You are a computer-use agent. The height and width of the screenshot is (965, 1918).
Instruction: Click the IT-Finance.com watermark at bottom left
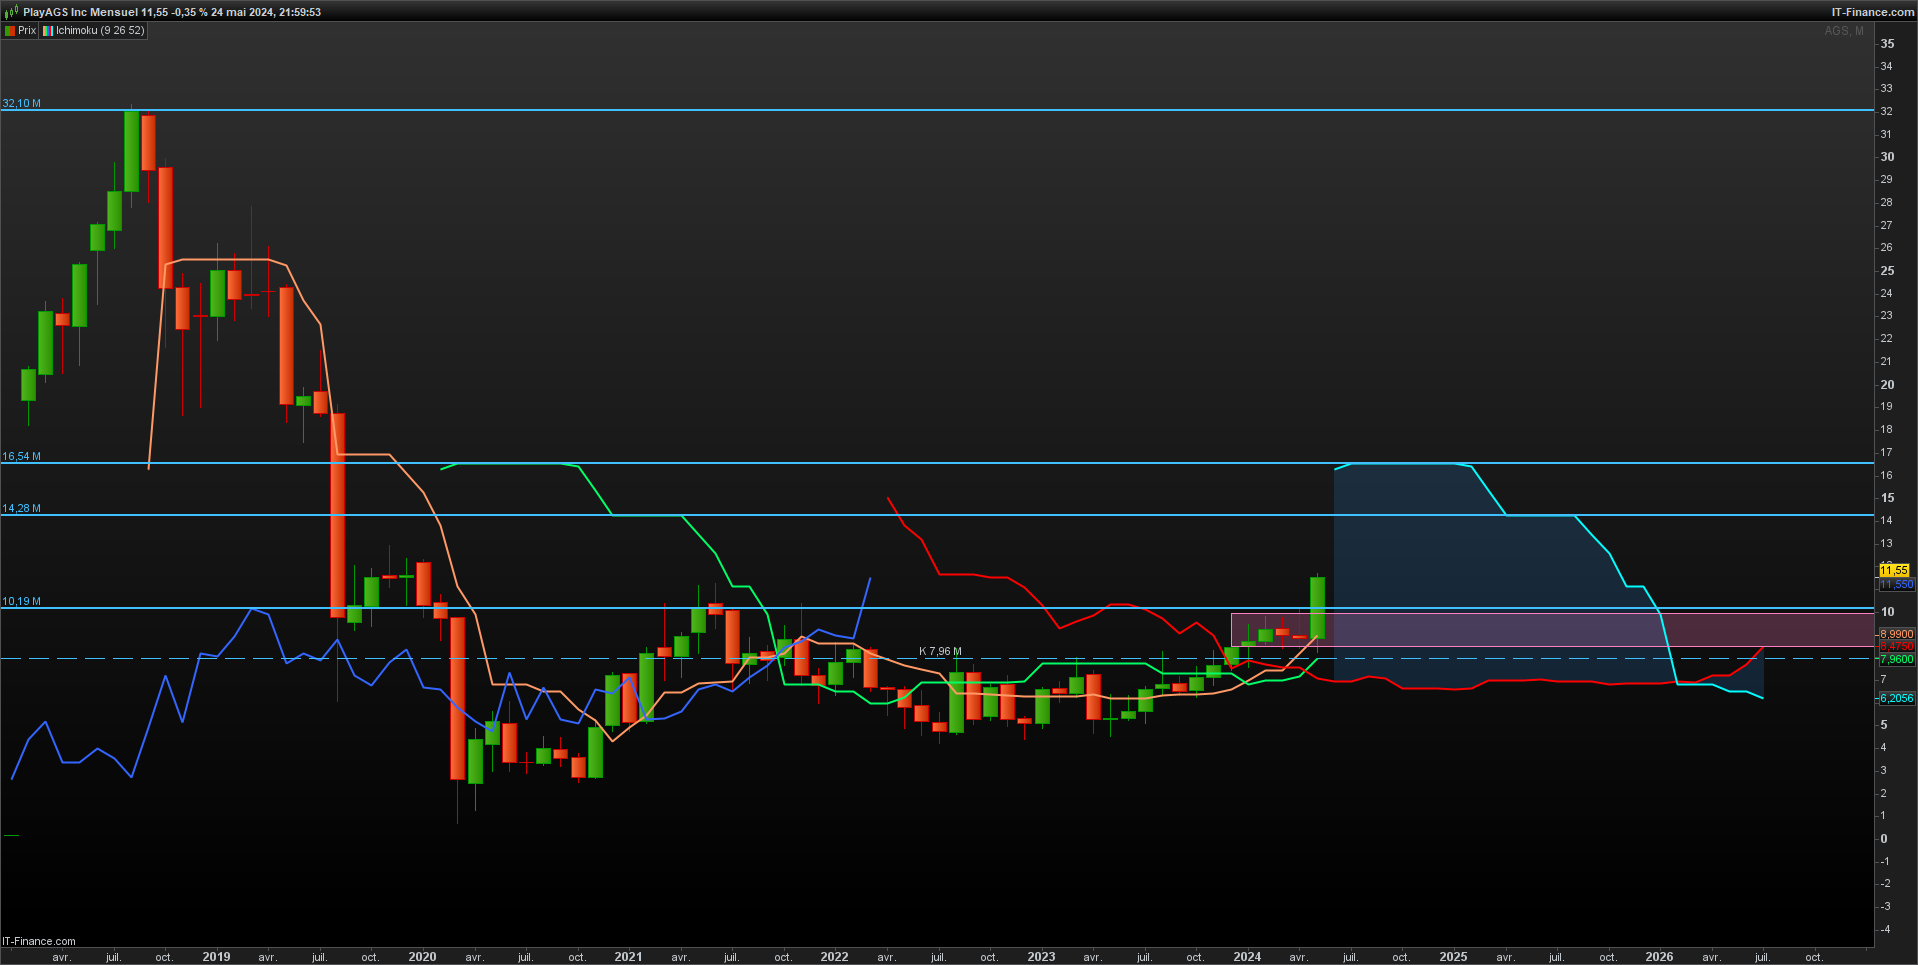pos(39,941)
